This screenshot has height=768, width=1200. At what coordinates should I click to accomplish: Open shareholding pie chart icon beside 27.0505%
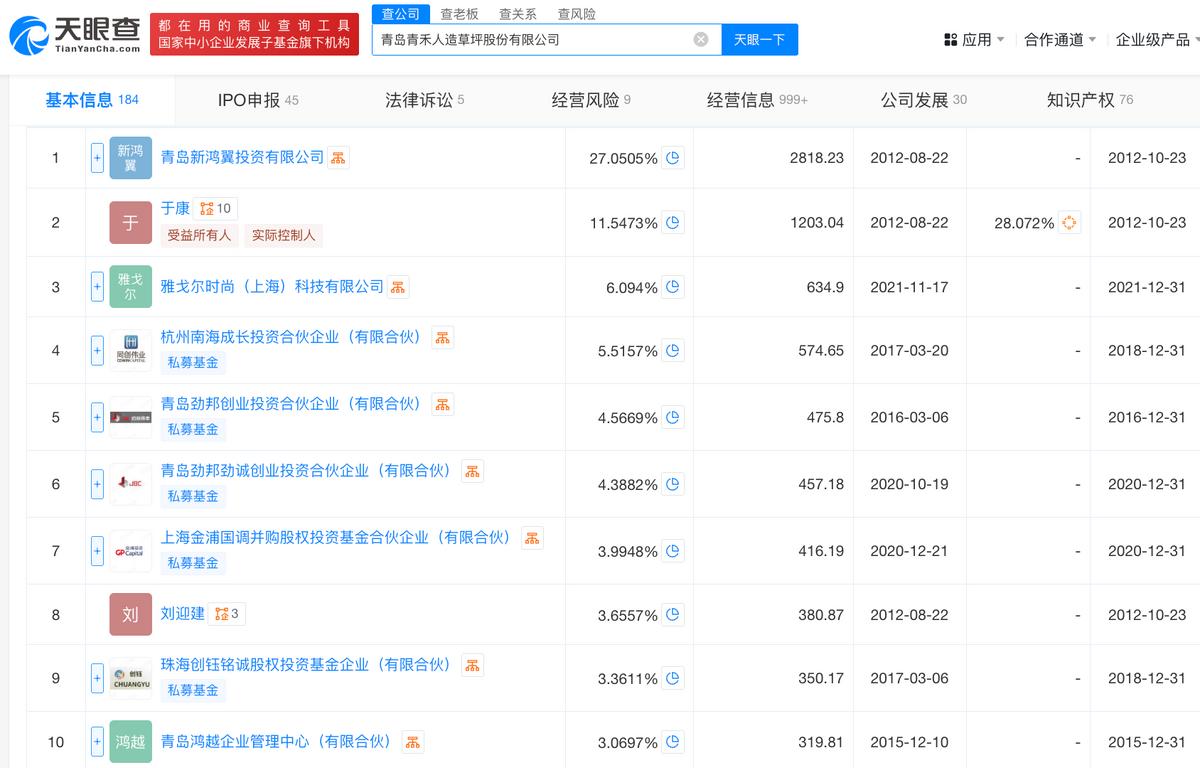(x=673, y=158)
